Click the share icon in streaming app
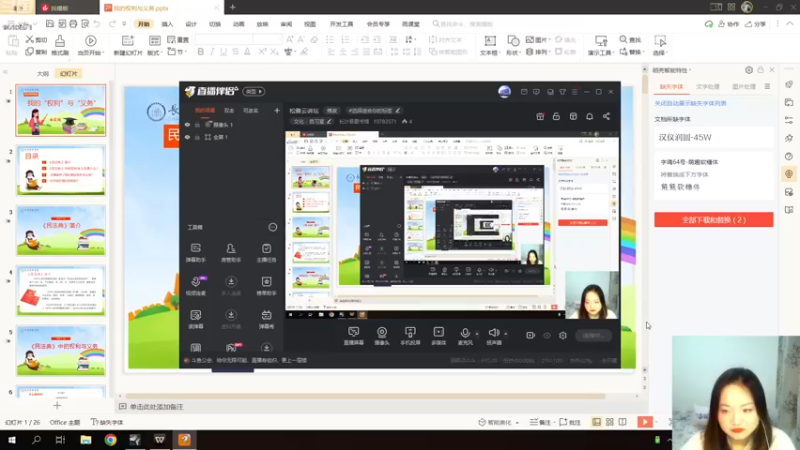The height and width of the screenshot is (450, 800). [606, 116]
